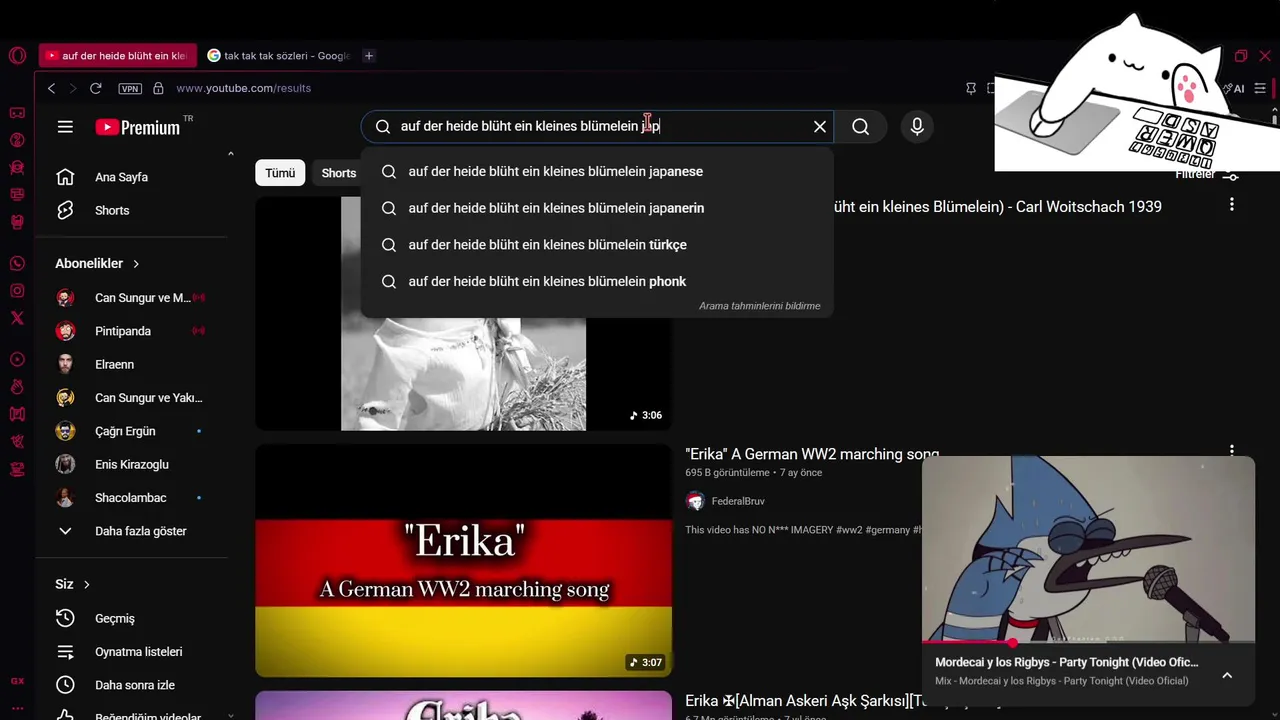The height and width of the screenshot is (720, 1280).
Task: Click the sidebar scroll-up arrow
Action: (x=231, y=154)
